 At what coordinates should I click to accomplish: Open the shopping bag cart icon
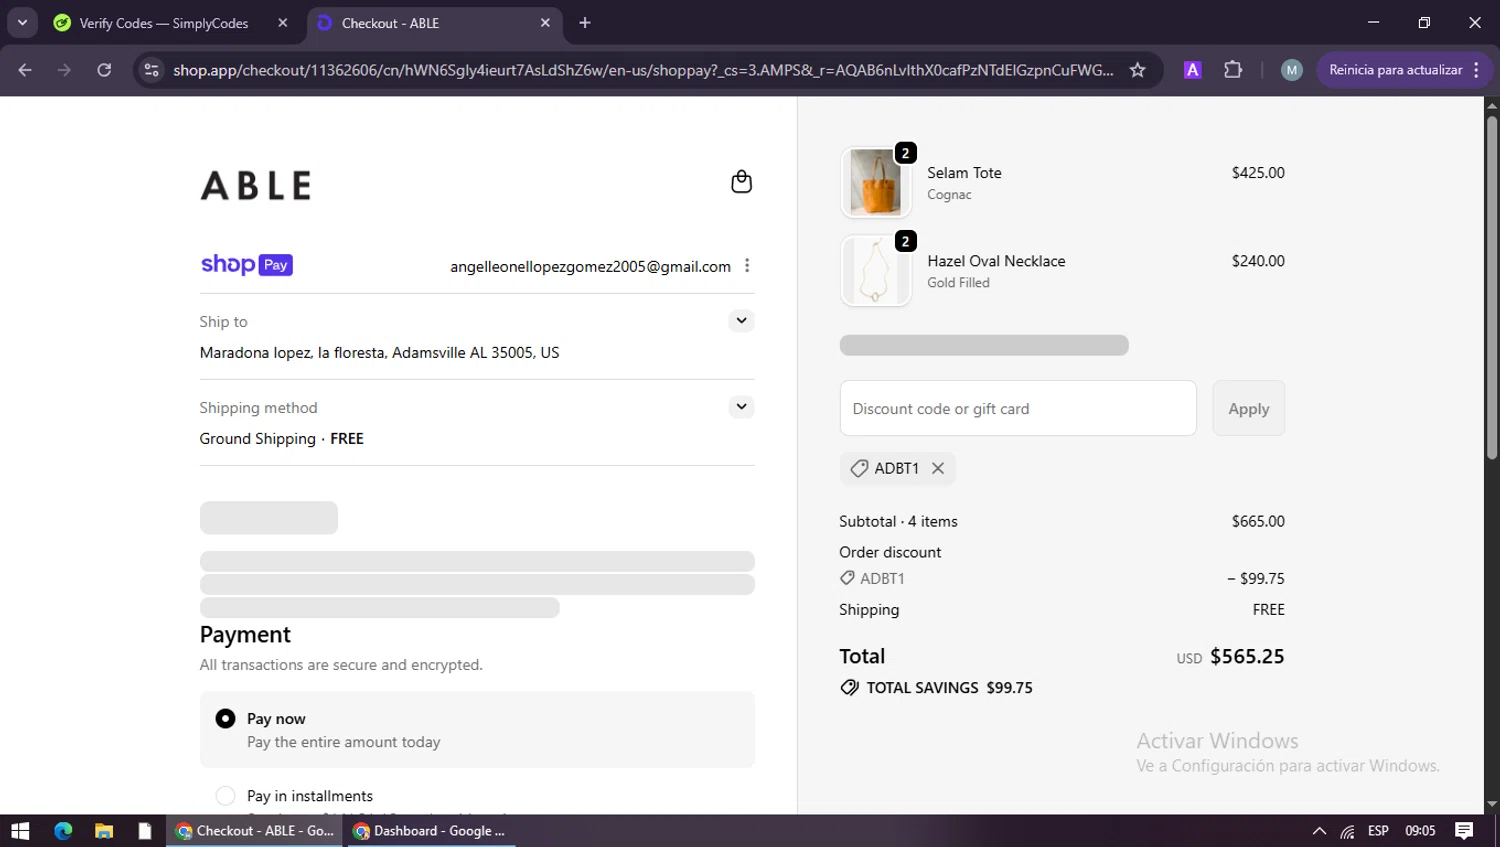click(741, 182)
